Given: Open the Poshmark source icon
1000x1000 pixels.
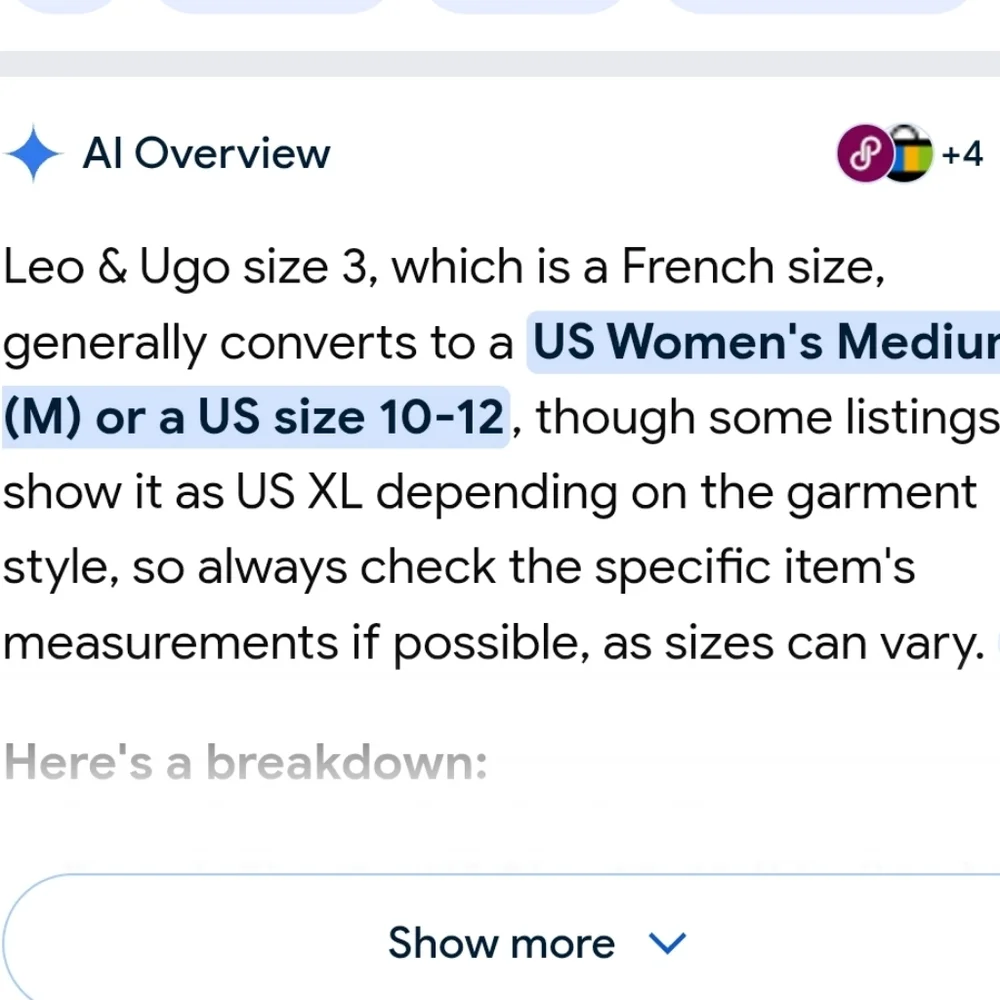Looking at the screenshot, I should tap(863, 154).
